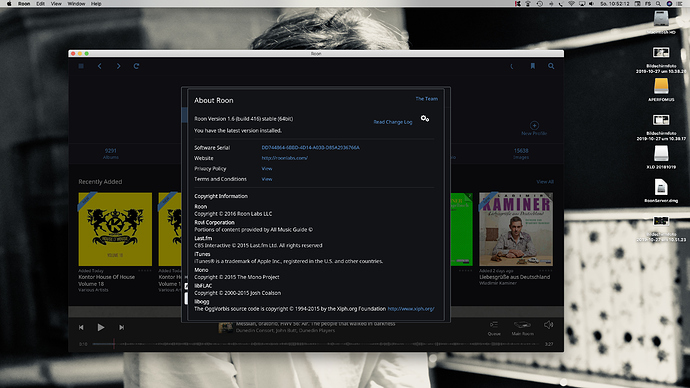The width and height of the screenshot is (690, 388).
Task: Open the Roon hamburger menu icon
Action: pos(81,66)
